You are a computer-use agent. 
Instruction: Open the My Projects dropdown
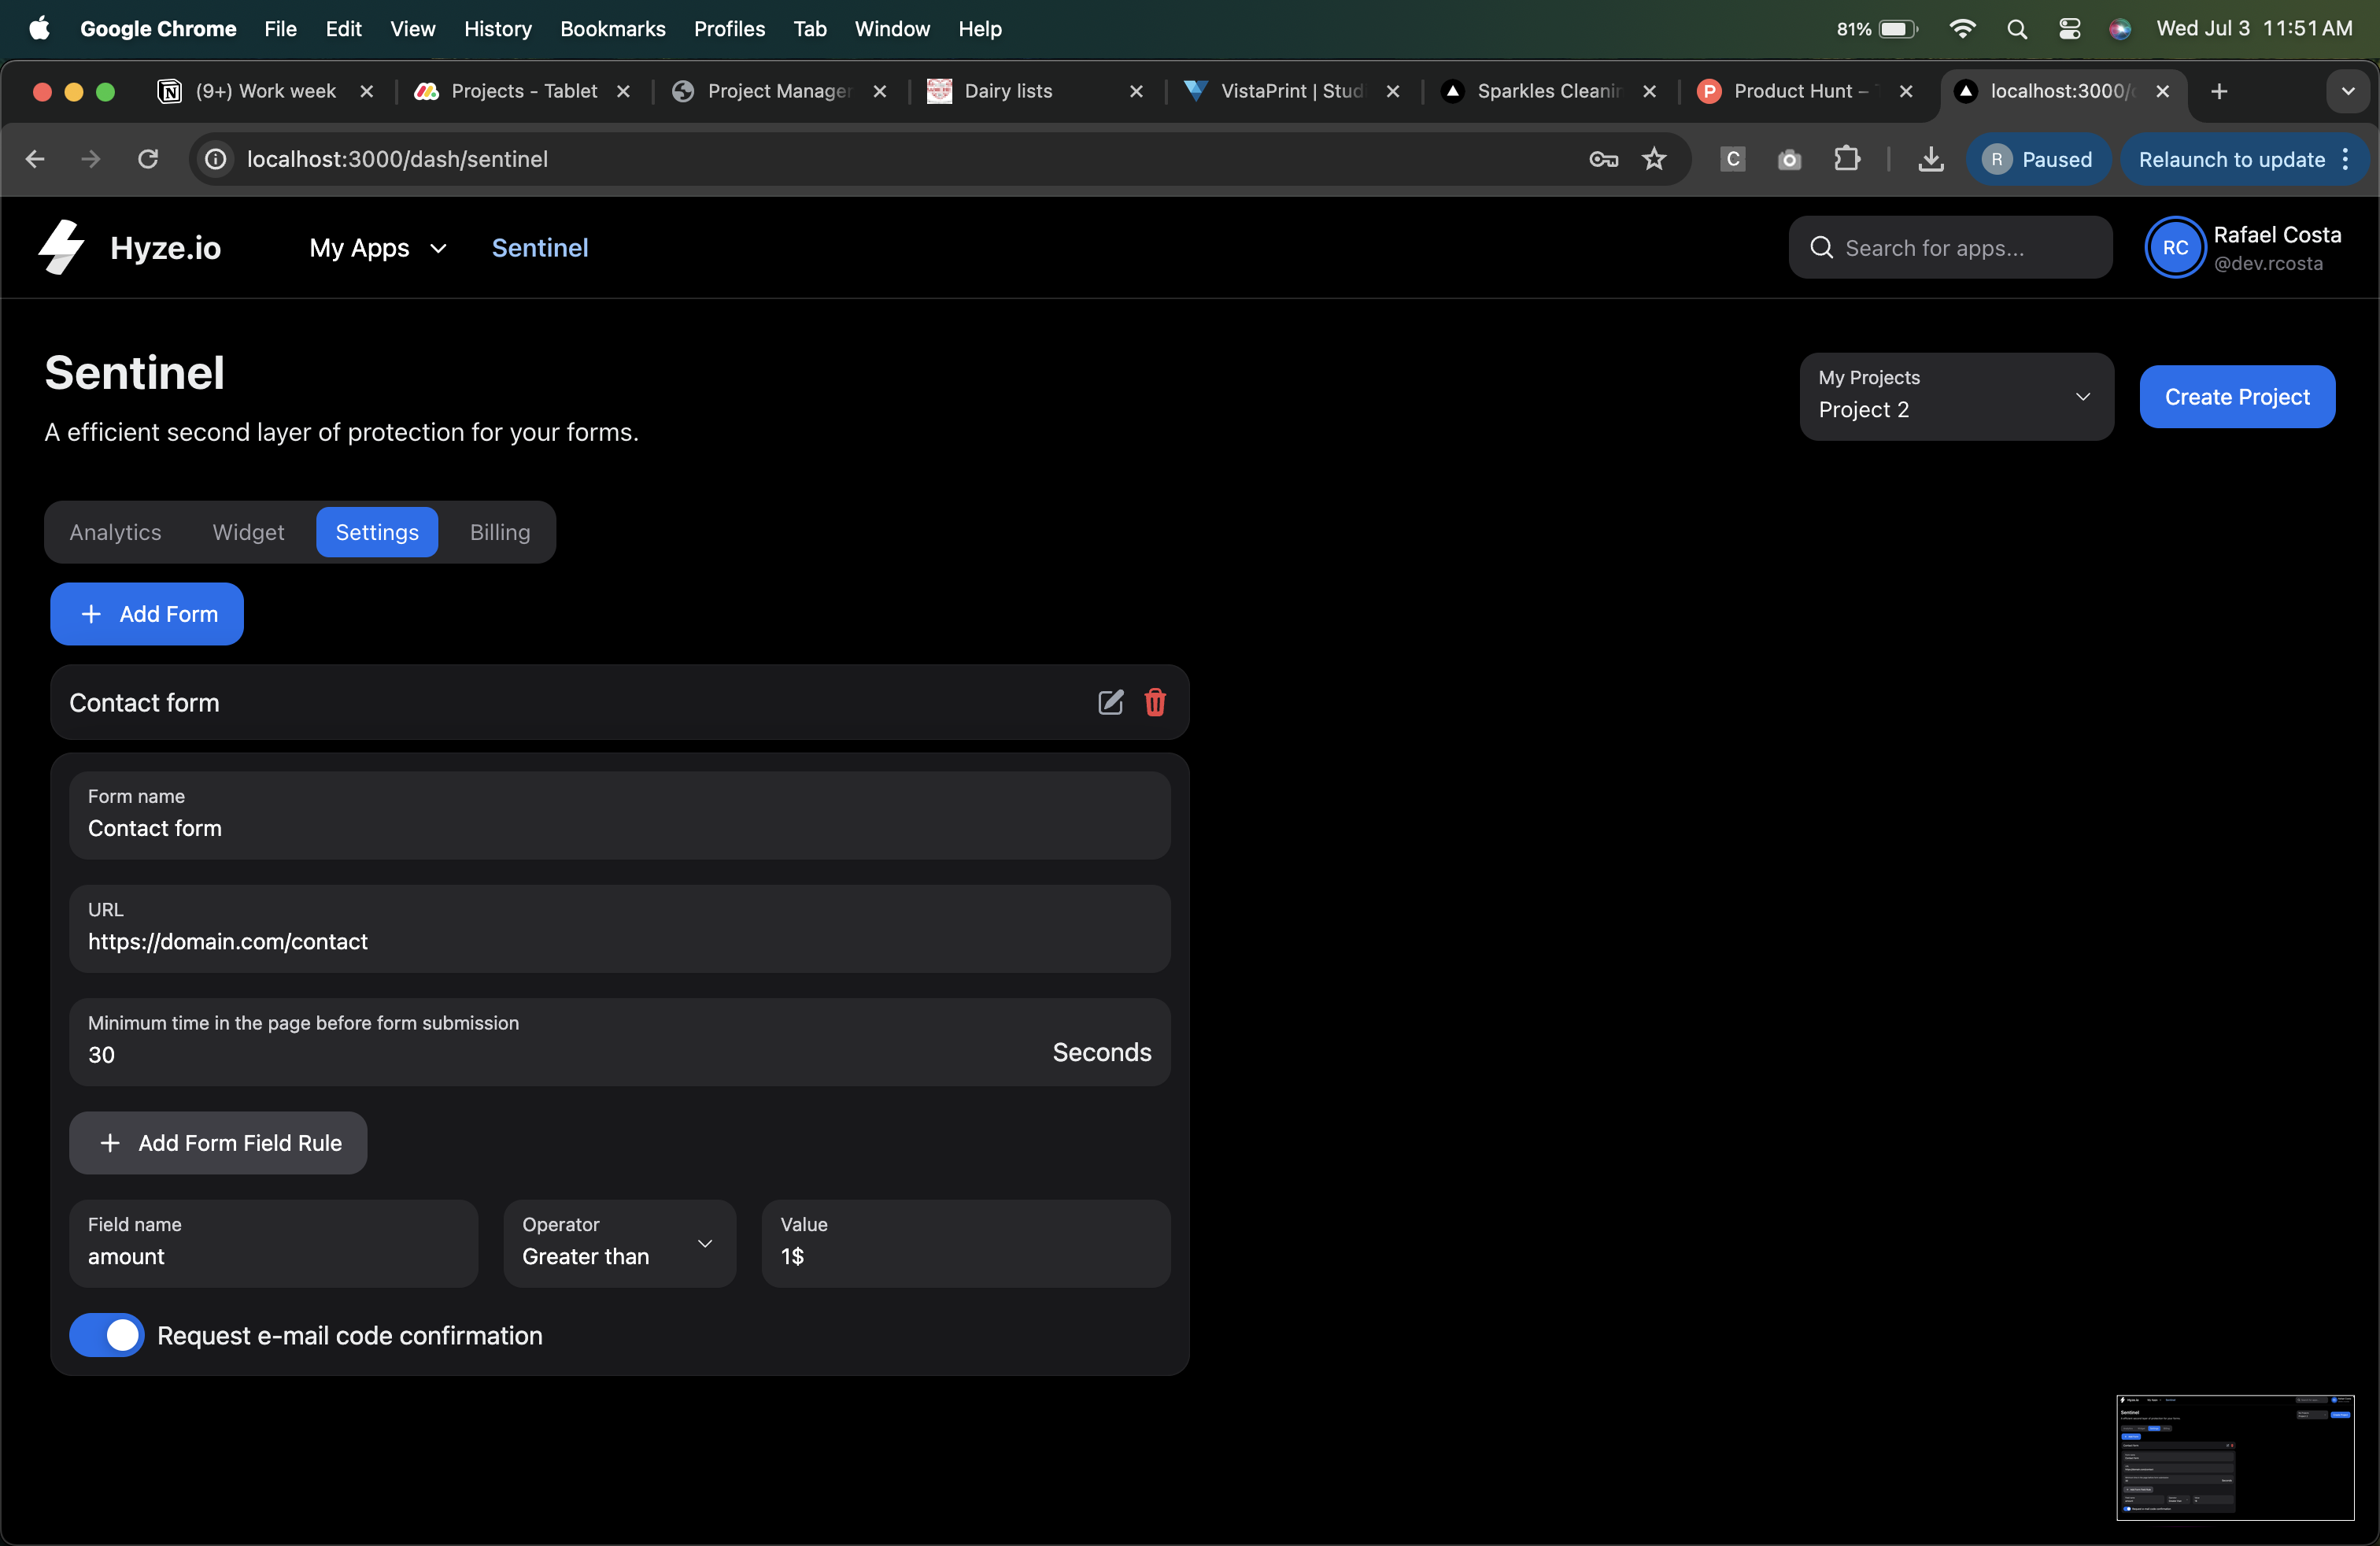(x=1956, y=396)
